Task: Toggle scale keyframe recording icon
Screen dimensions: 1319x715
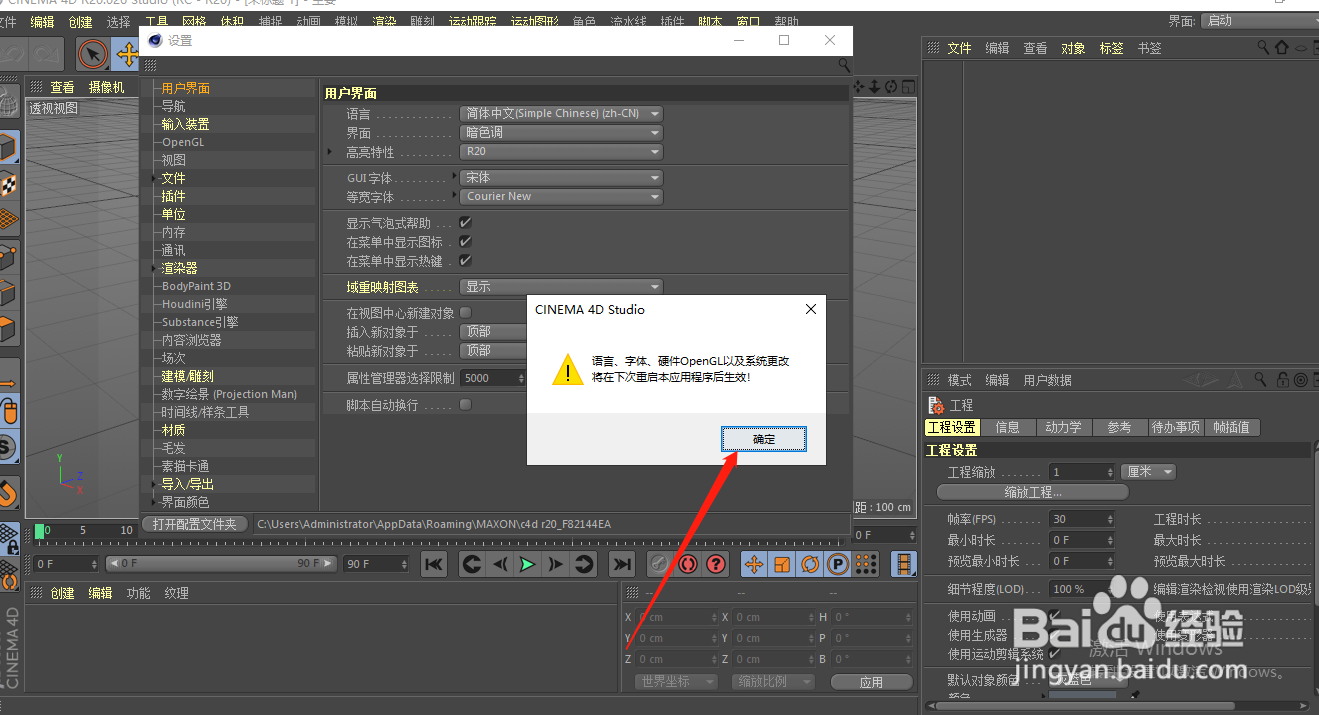Action: click(x=782, y=564)
